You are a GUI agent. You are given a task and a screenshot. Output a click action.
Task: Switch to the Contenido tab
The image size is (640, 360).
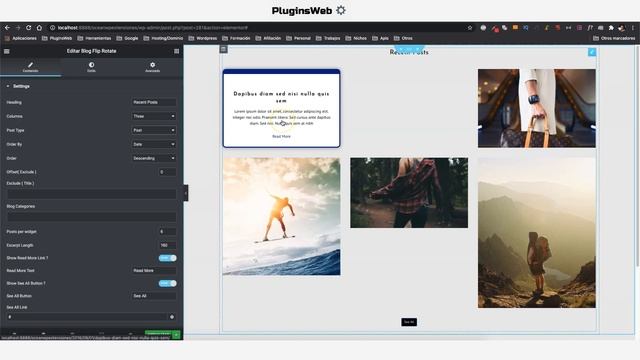tap(31, 67)
